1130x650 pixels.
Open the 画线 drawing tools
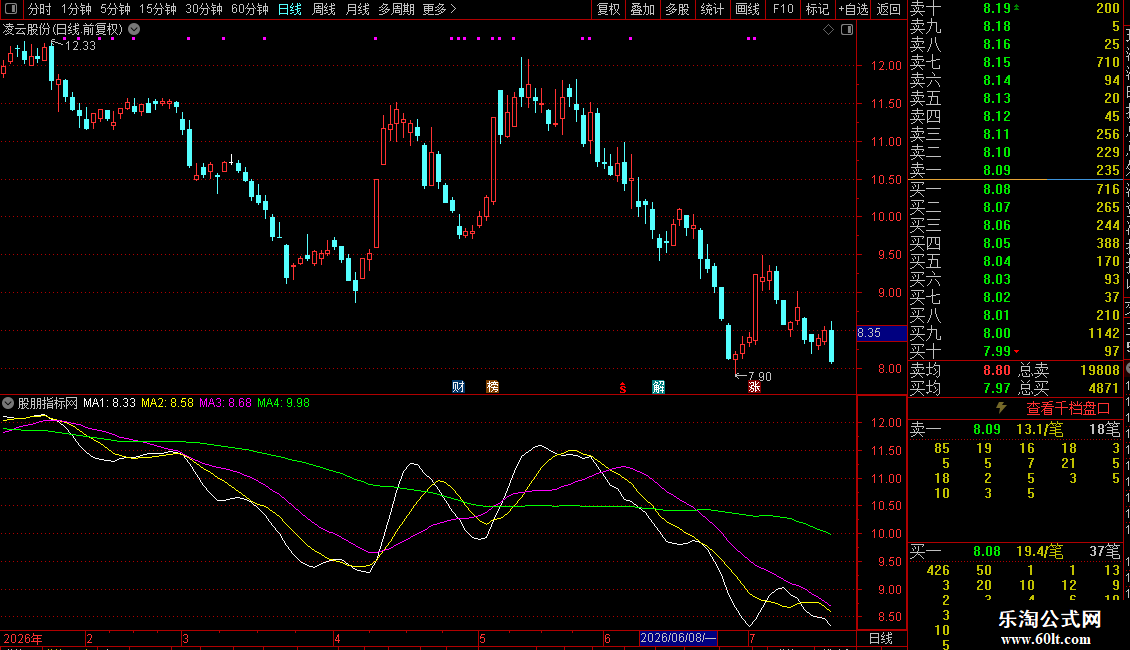(x=747, y=9)
